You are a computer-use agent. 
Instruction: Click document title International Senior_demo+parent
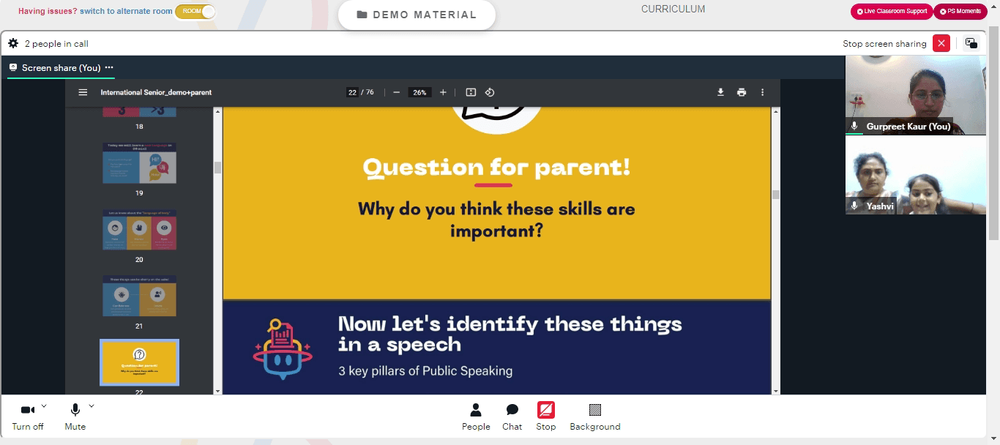[x=156, y=92]
